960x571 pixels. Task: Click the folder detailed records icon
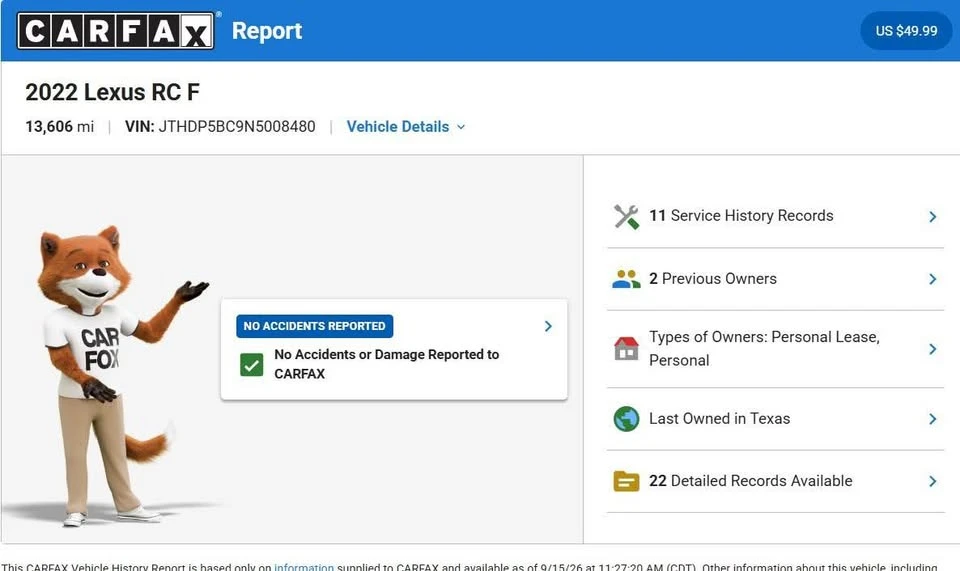[626, 482]
